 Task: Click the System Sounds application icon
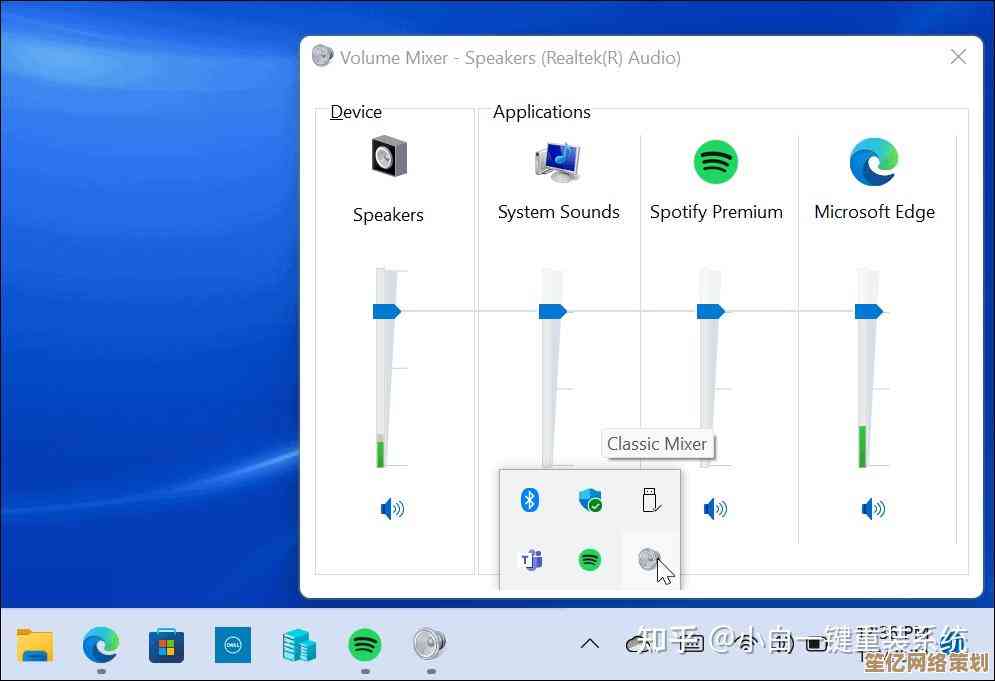pyautogui.click(x=557, y=160)
